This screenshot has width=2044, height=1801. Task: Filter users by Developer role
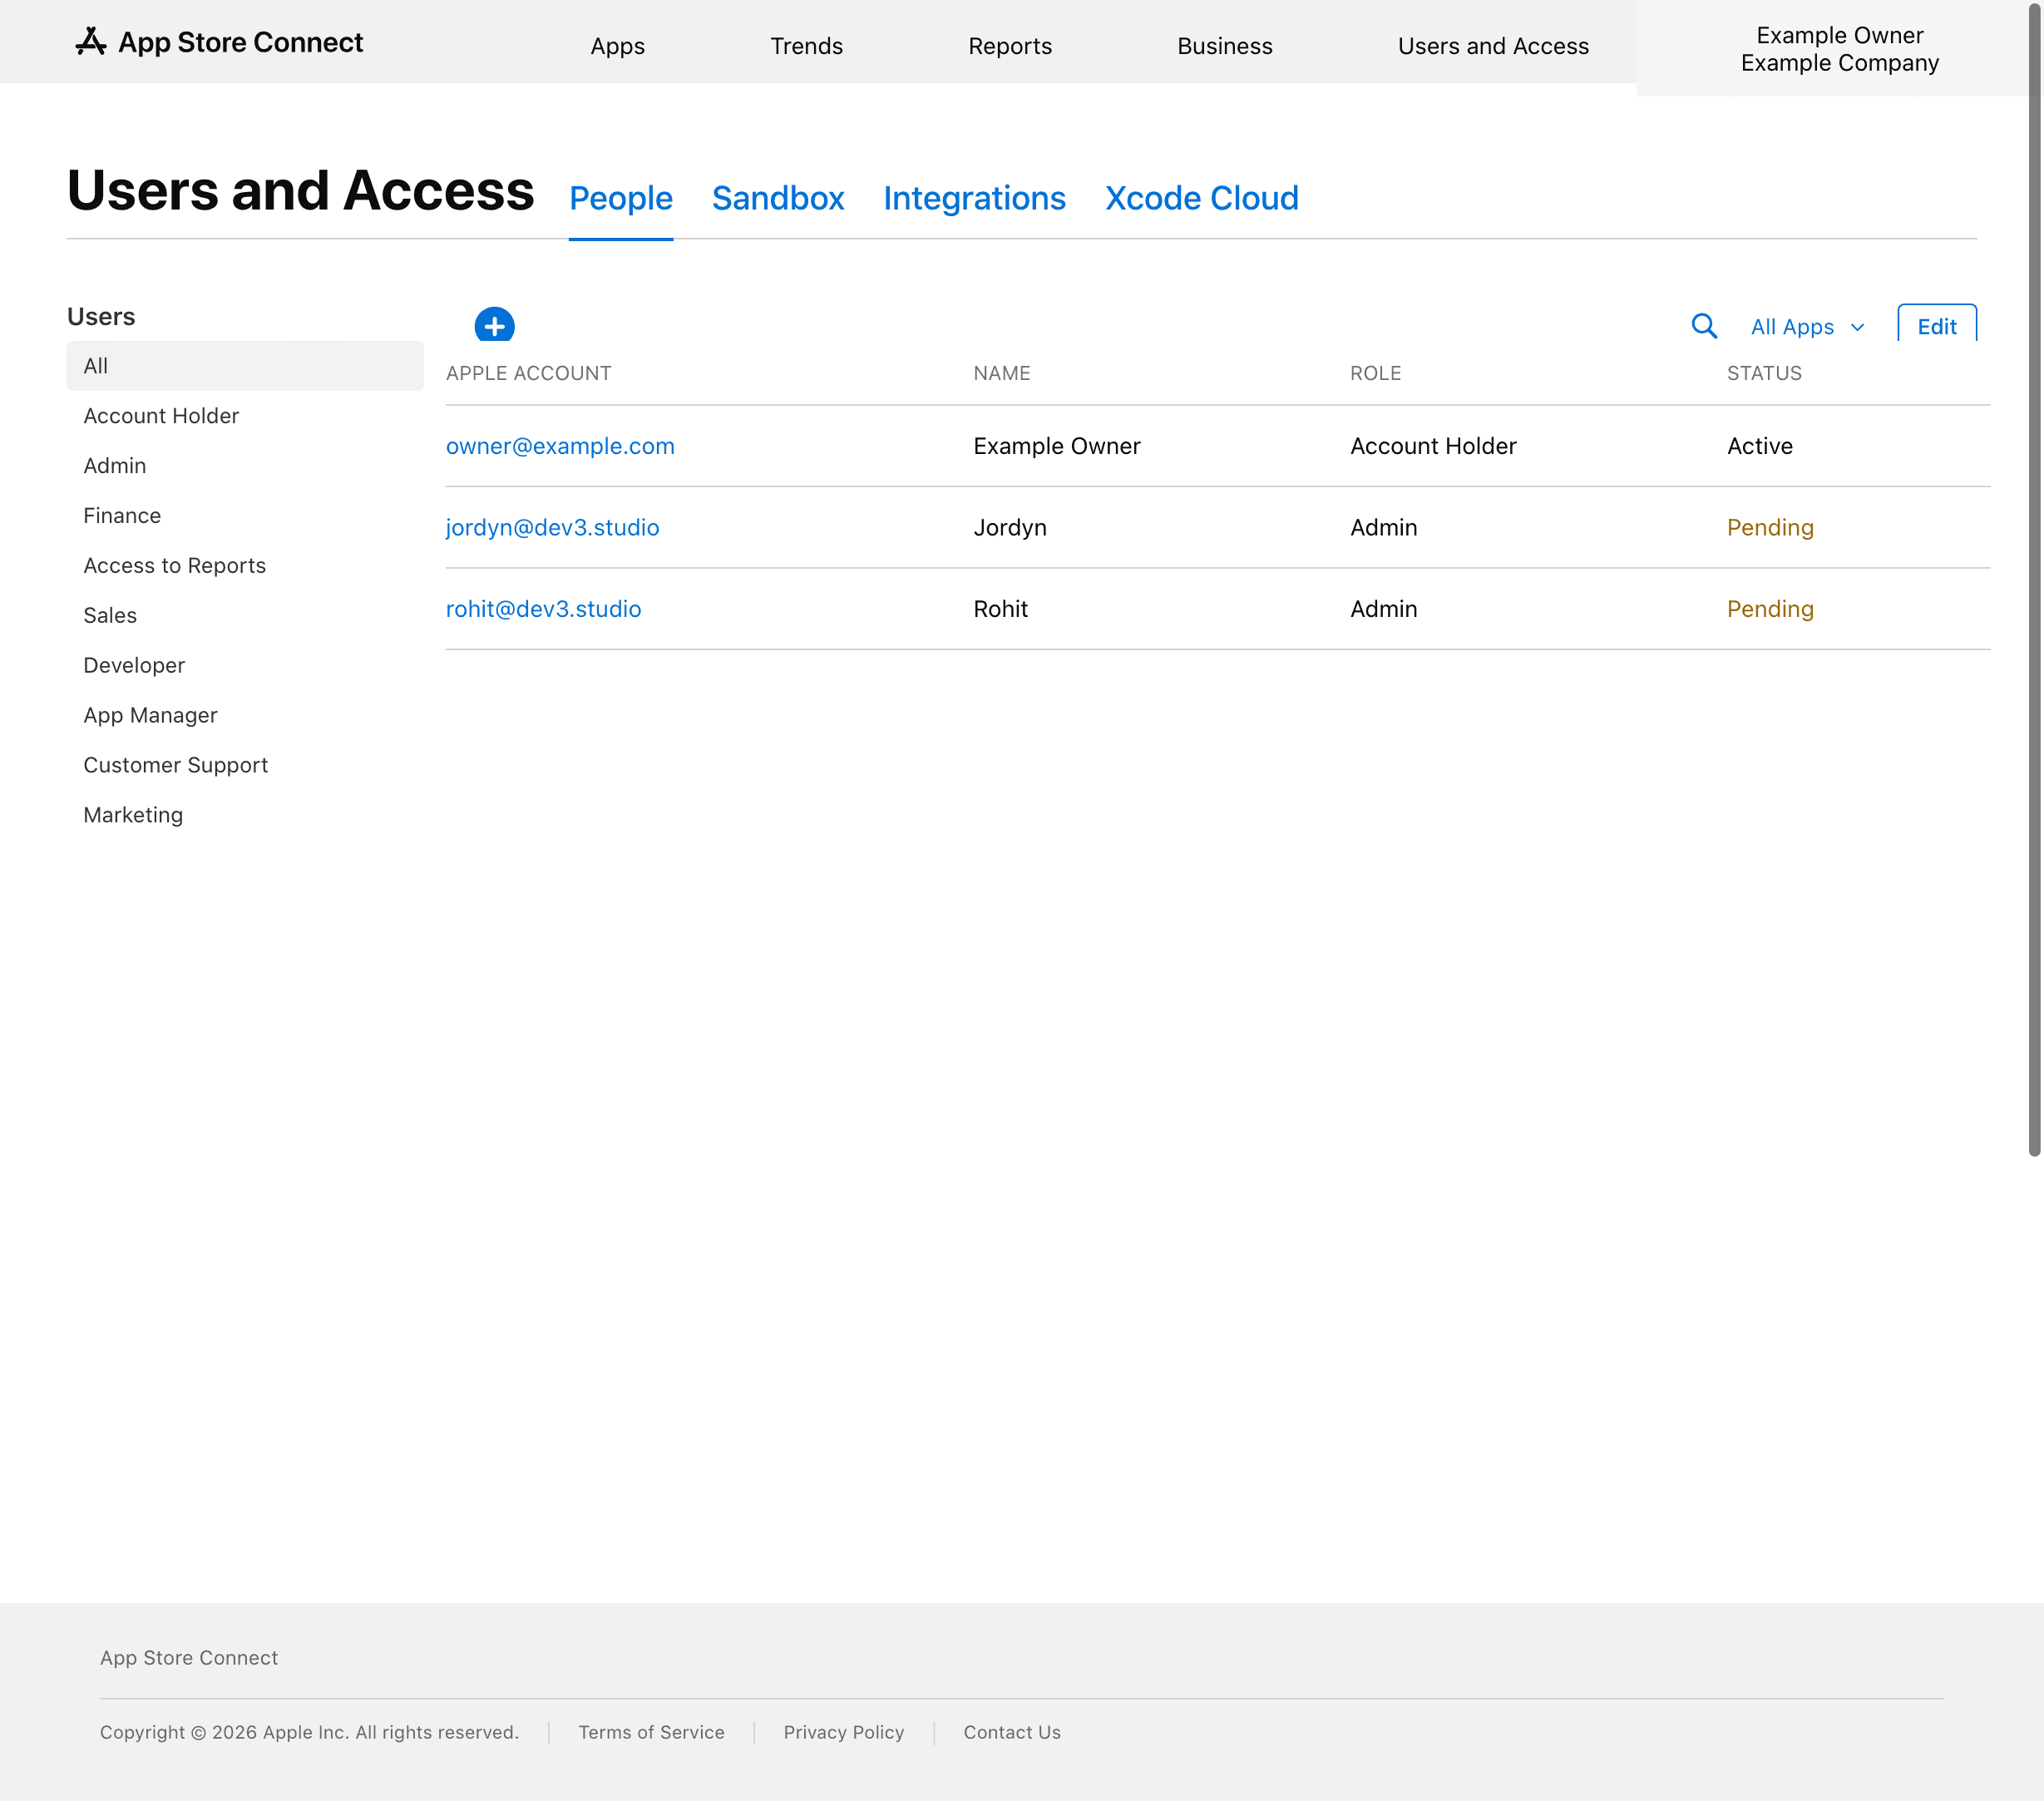[x=134, y=666]
